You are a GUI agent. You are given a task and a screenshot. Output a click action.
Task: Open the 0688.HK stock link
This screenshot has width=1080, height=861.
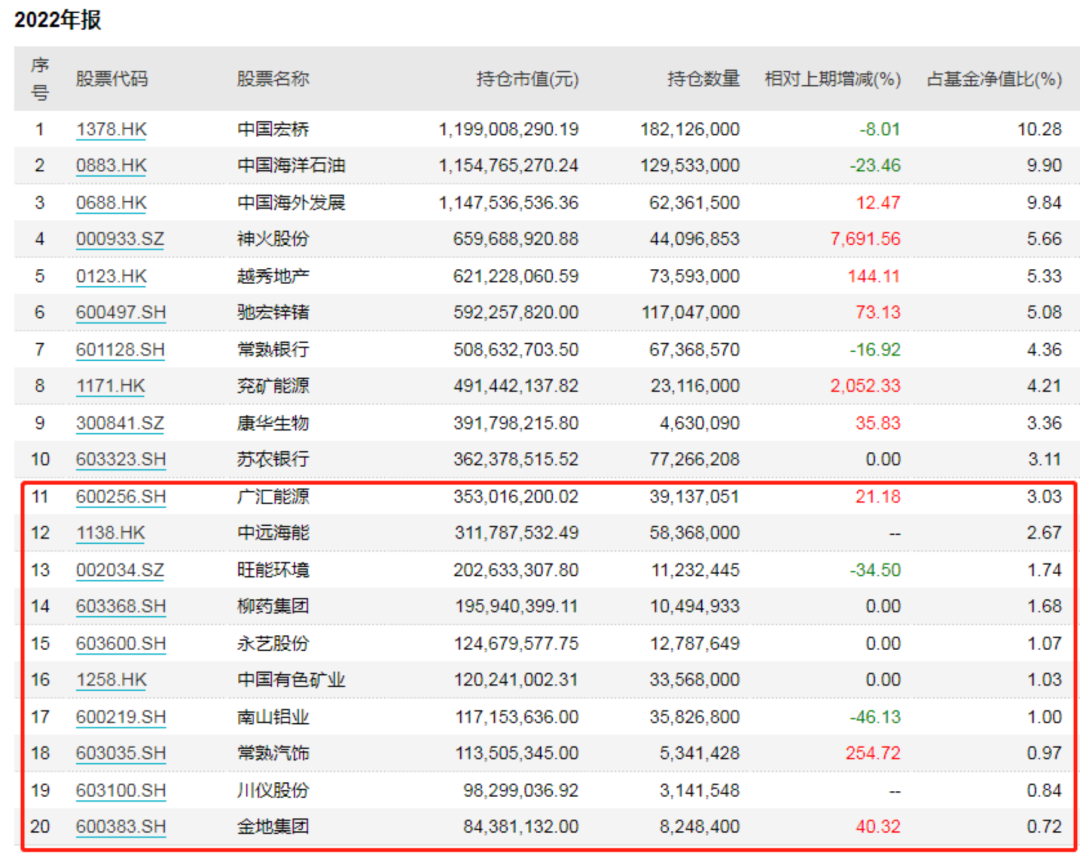click(111, 203)
